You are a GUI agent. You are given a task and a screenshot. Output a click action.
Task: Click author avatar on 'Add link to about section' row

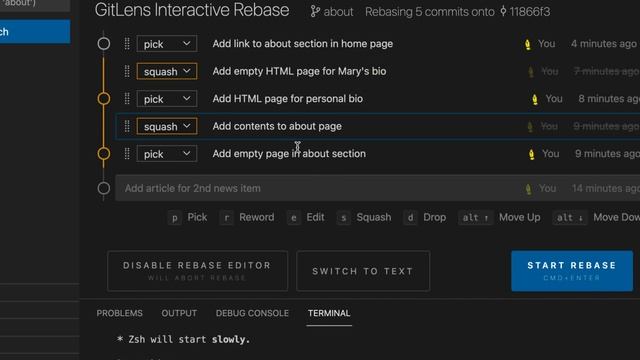coord(527,44)
